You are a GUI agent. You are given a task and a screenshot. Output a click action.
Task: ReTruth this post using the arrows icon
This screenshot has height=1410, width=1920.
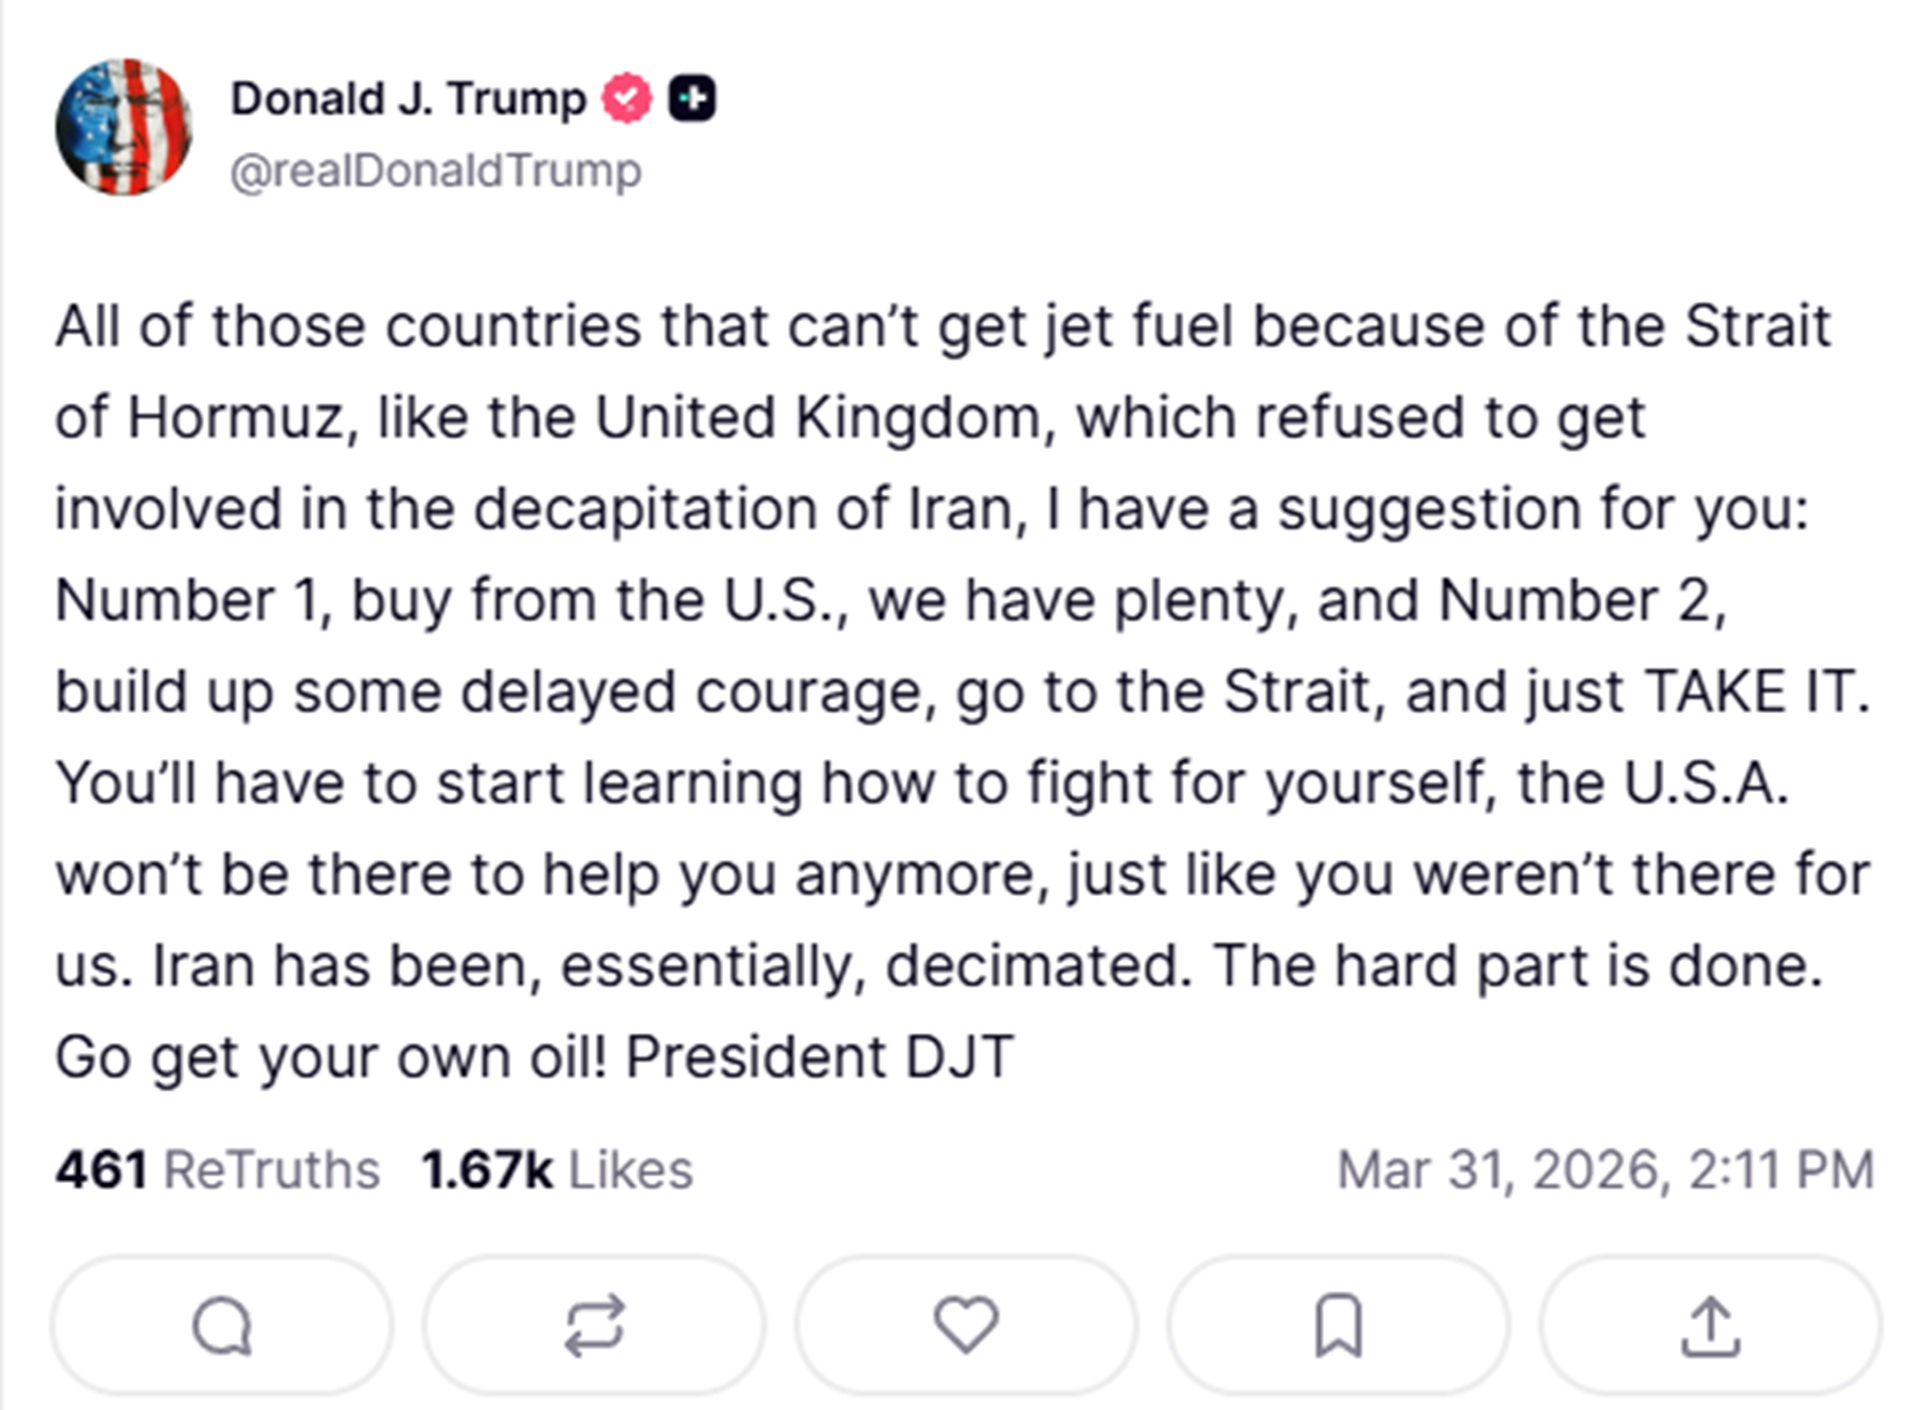click(x=594, y=1326)
